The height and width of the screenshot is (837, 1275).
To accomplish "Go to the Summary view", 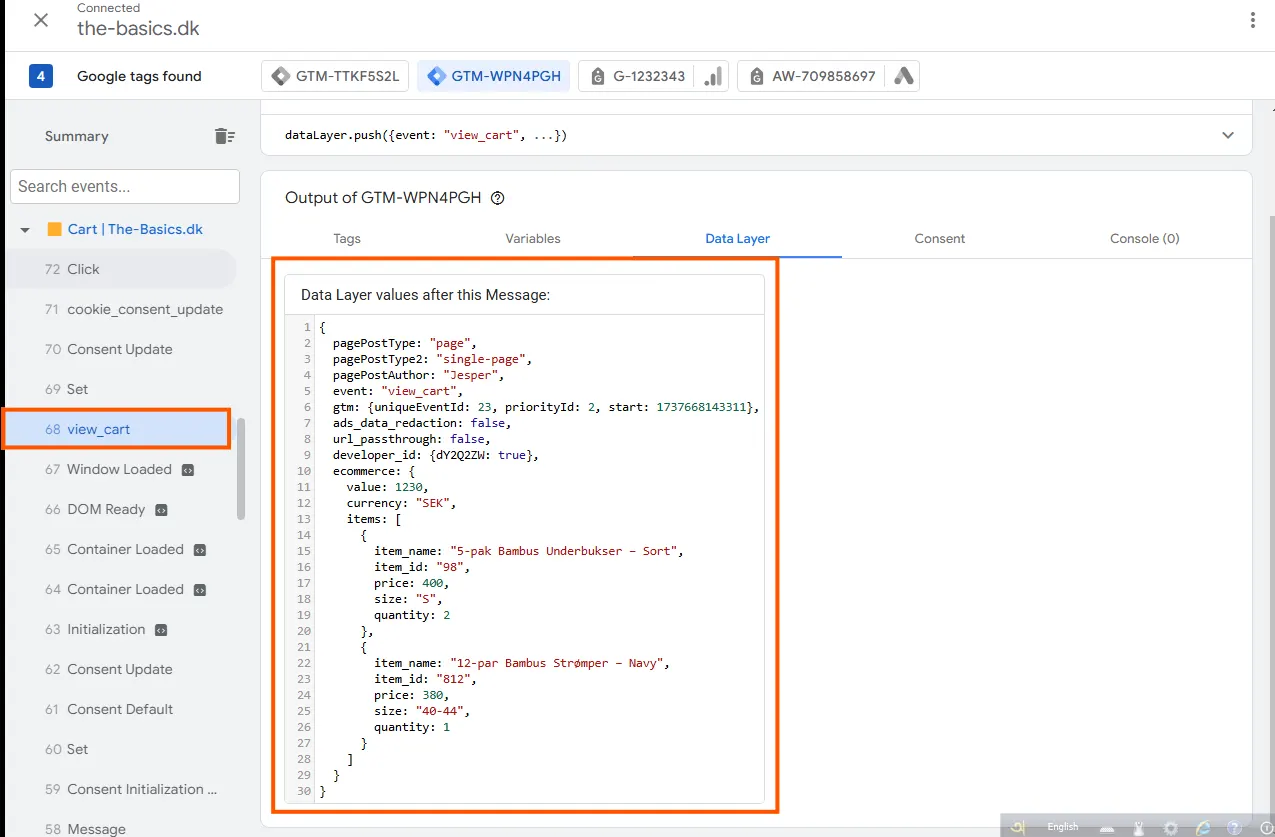I will pos(77,136).
